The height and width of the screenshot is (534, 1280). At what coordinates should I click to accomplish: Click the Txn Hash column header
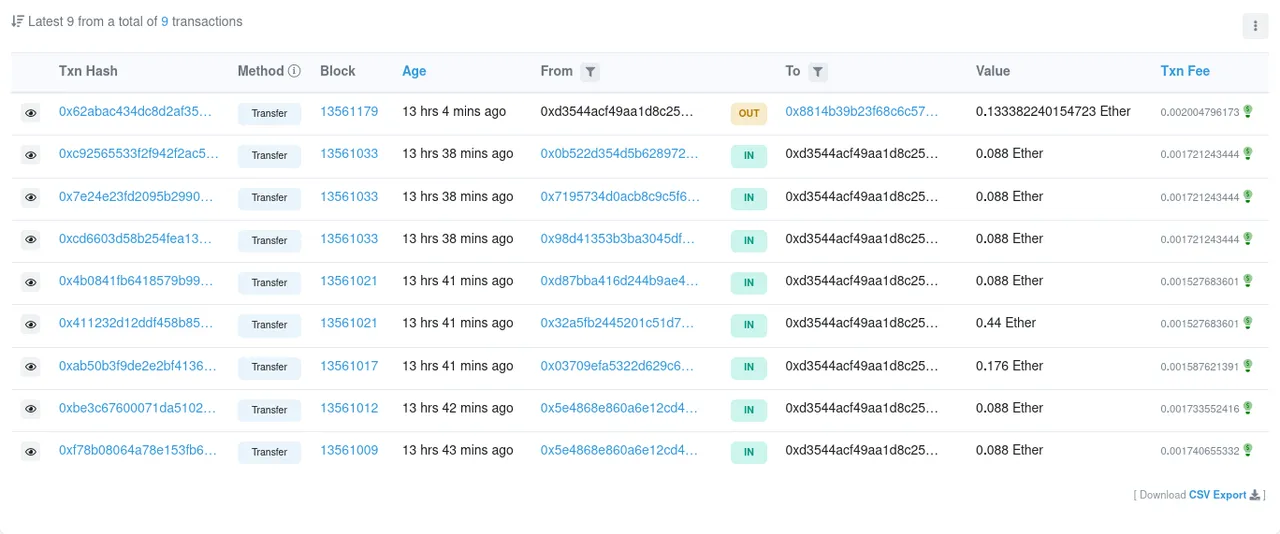click(x=88, y=71)
